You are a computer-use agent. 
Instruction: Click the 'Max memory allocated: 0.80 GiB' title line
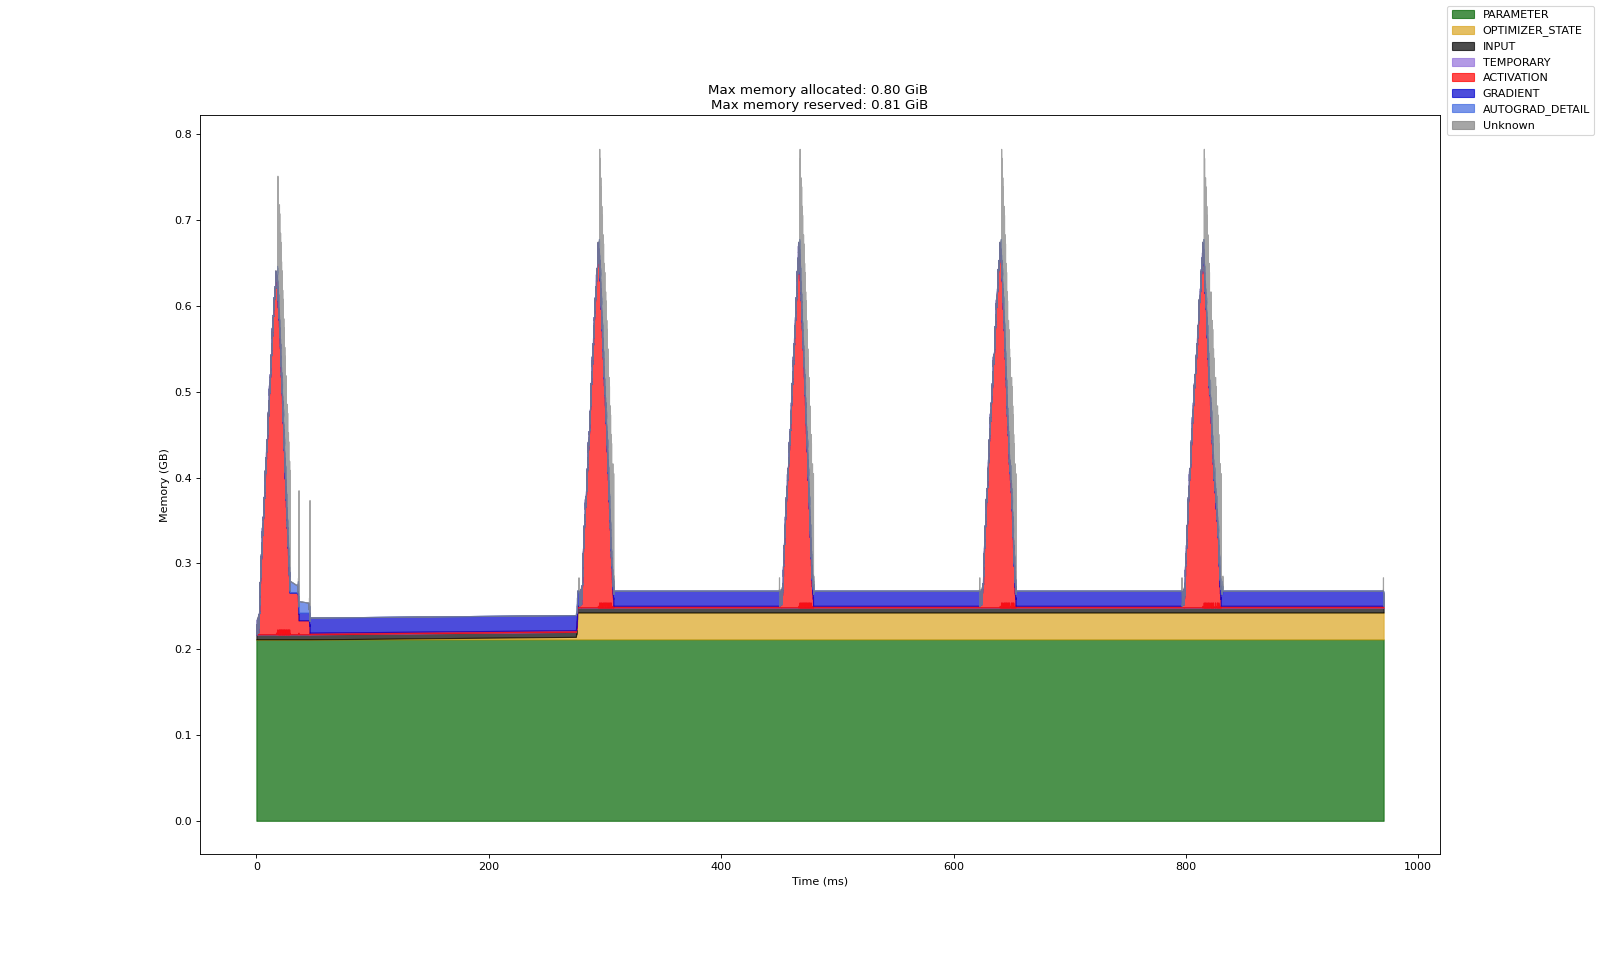pyautogui.click(x=819, y=90)
